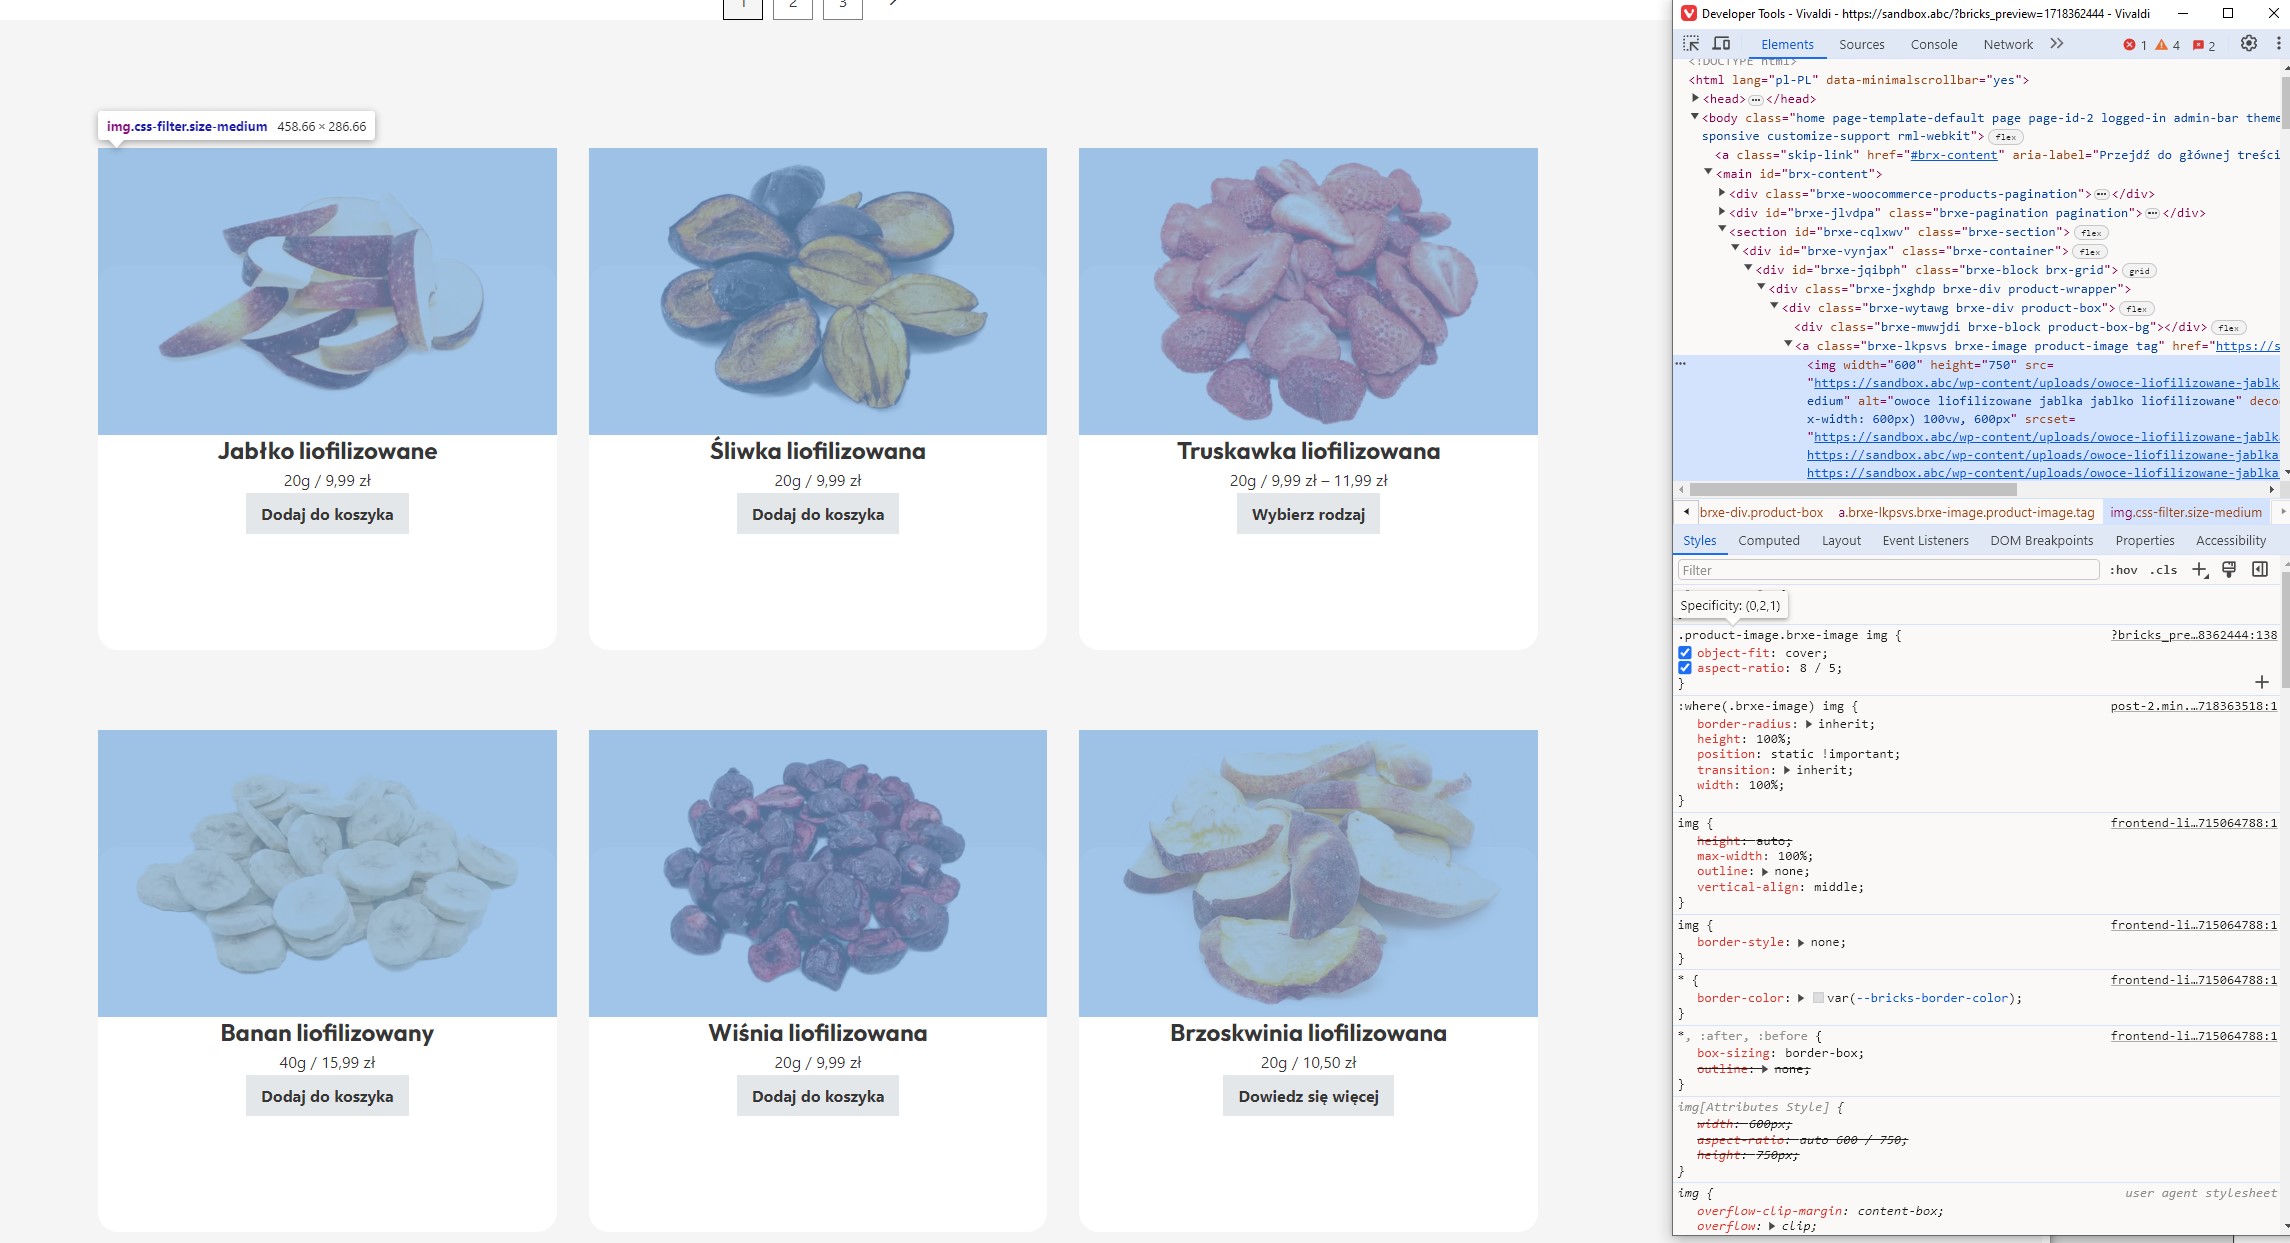This screenshot has height=1243, width=2290.
Task: Open DevTools settings gear
Action: coord(2248,44)
